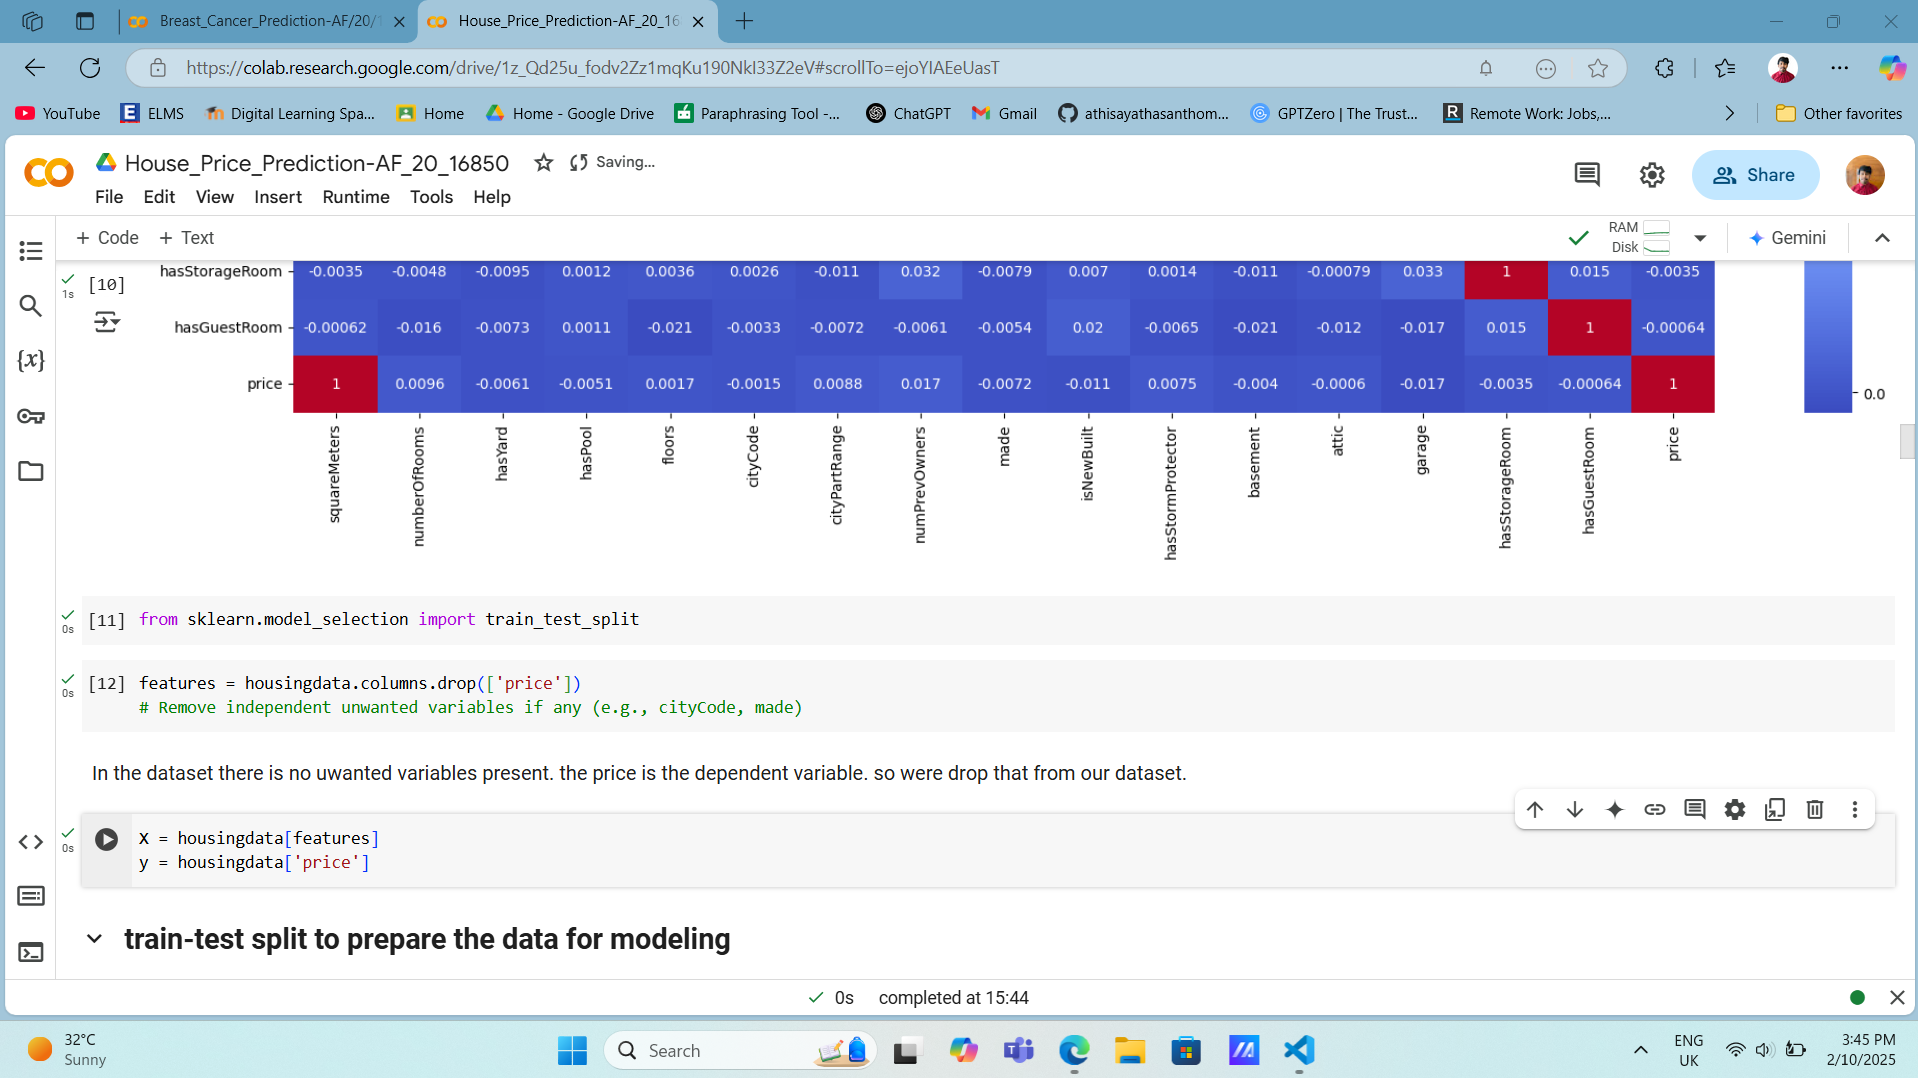This screenshot has height=1078, width=1918.
Task: Open the table of contents sidebar
Action: (x=31, y=251)
